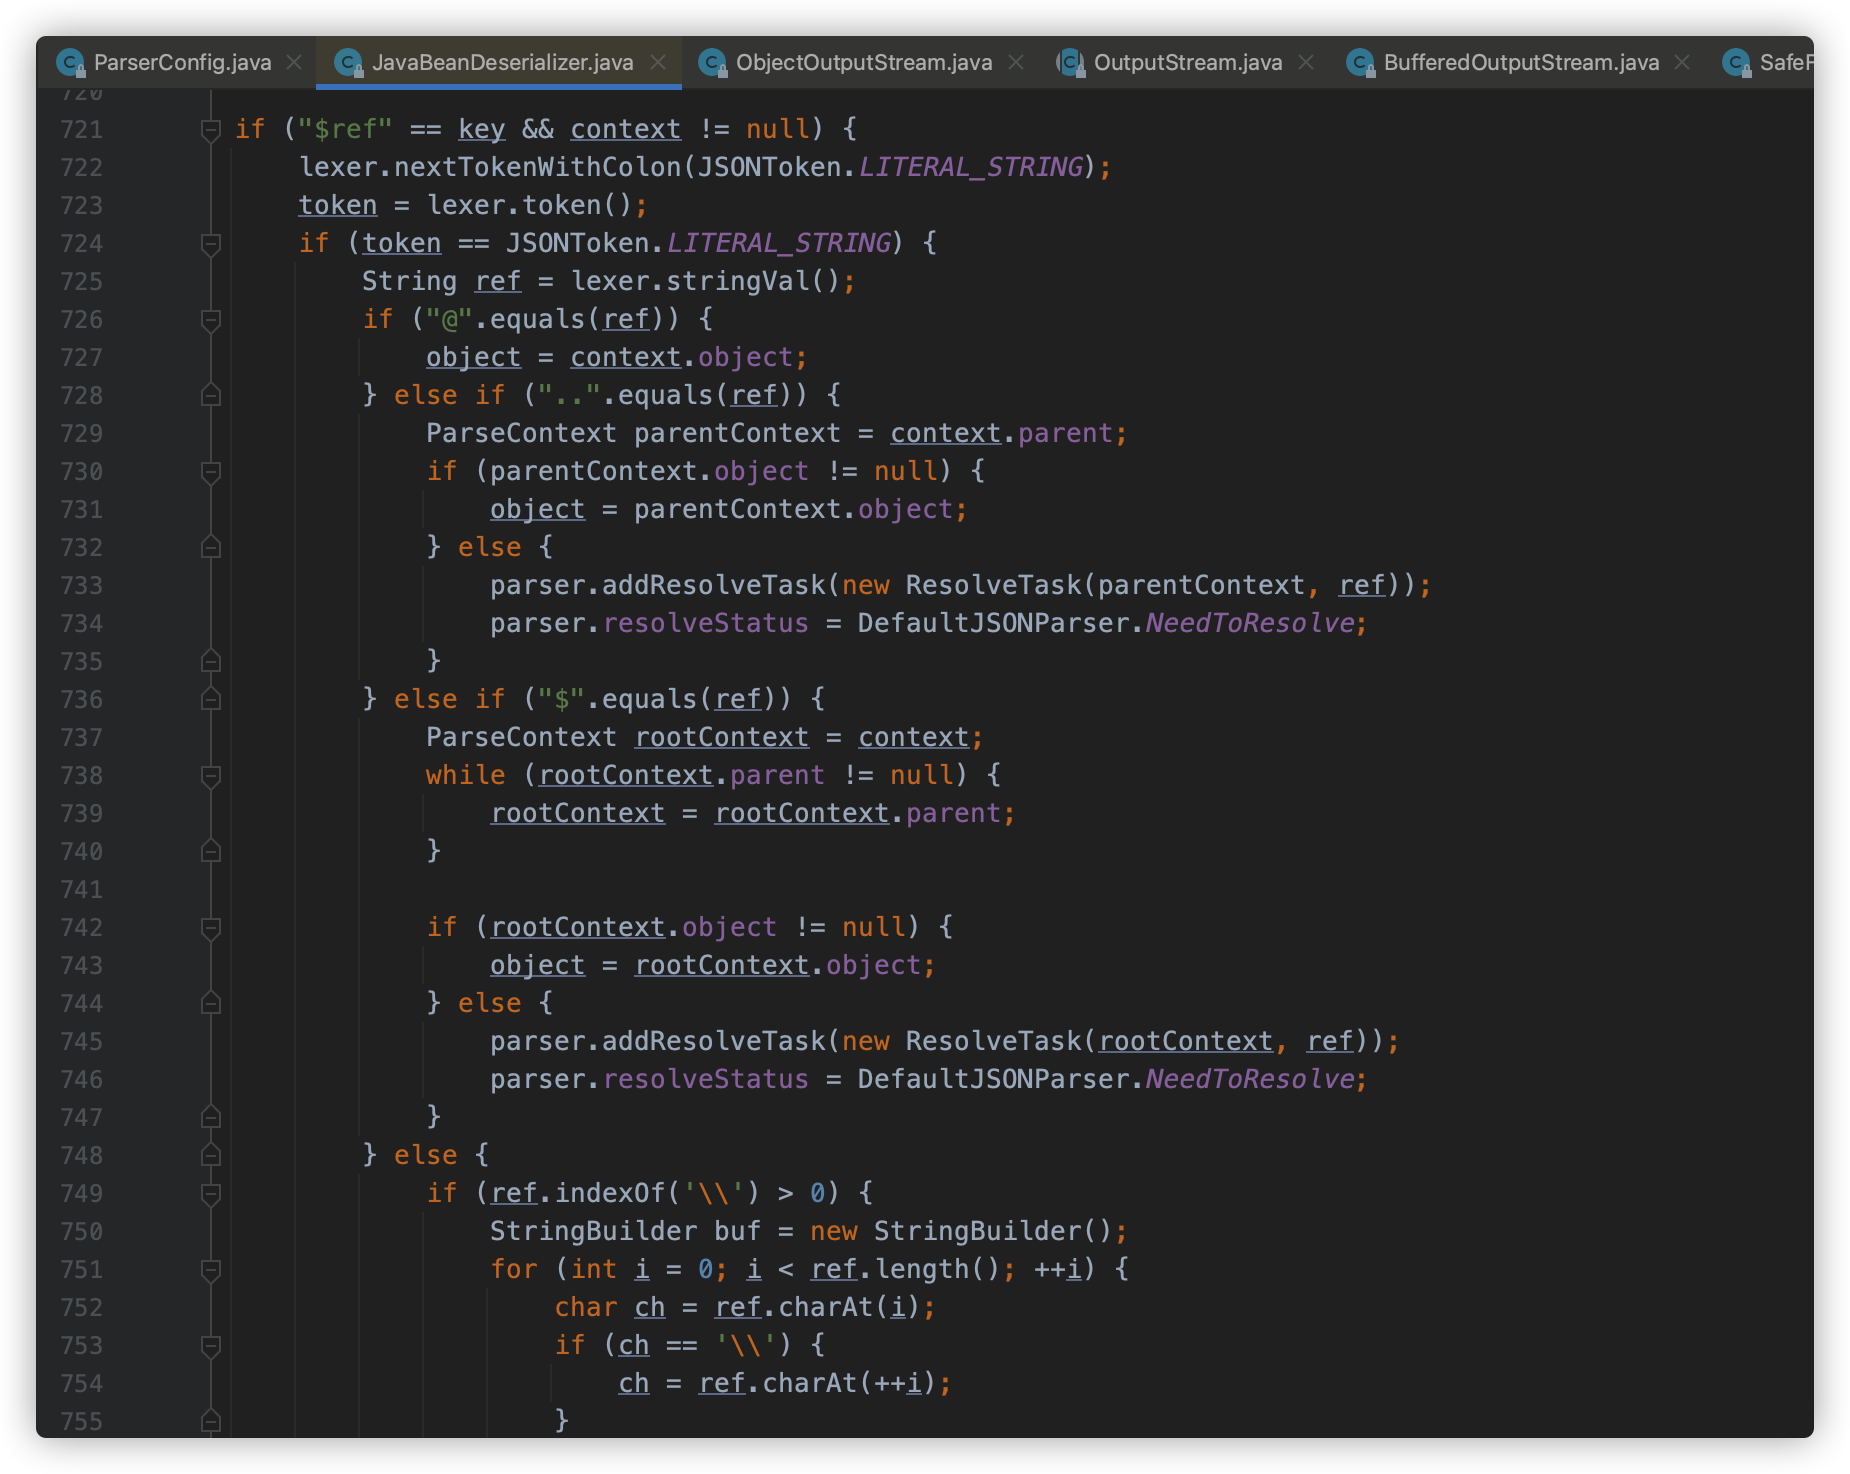Click the fold end marker at line 747
This screenshot has width=1850, height=1474.
[x=211, y=1118]
